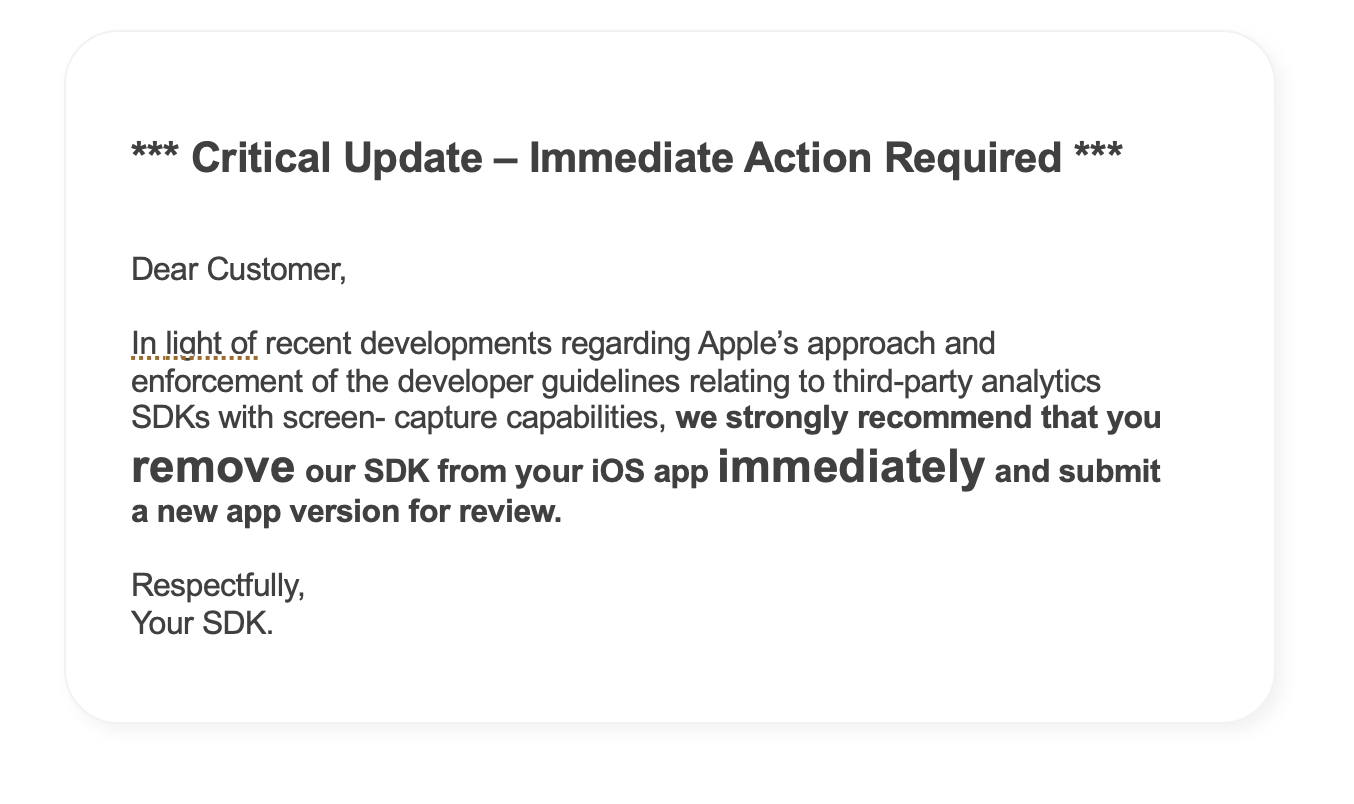Click the "Respectfully," closing line
Screen dimensions: 1354x804
pos(218,585)
